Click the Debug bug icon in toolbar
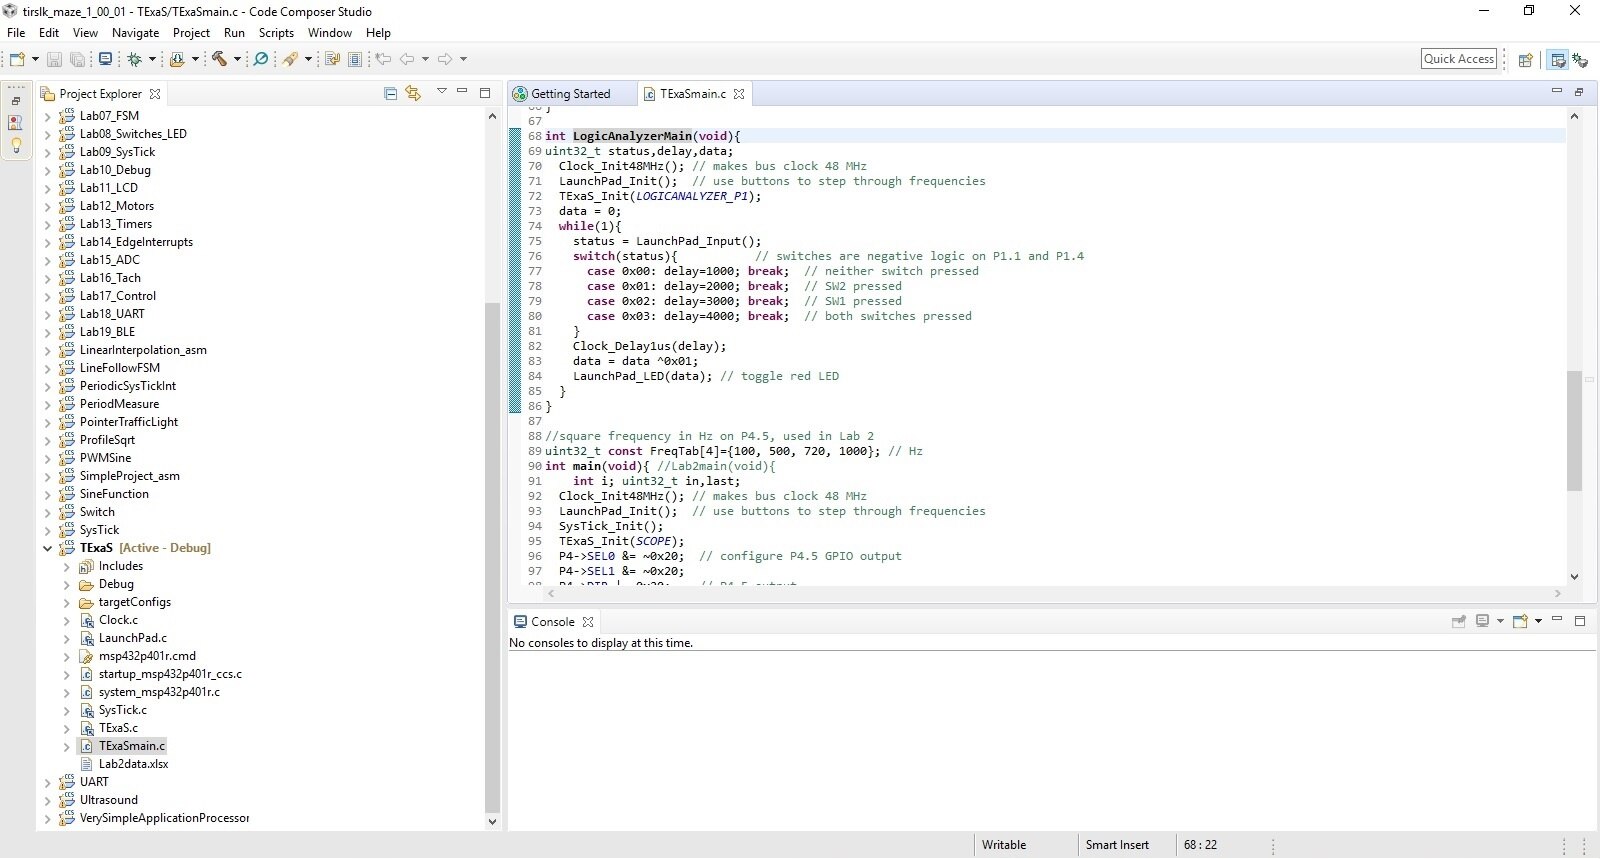This screenshot has height=859, width=1600. coord(134,59)
